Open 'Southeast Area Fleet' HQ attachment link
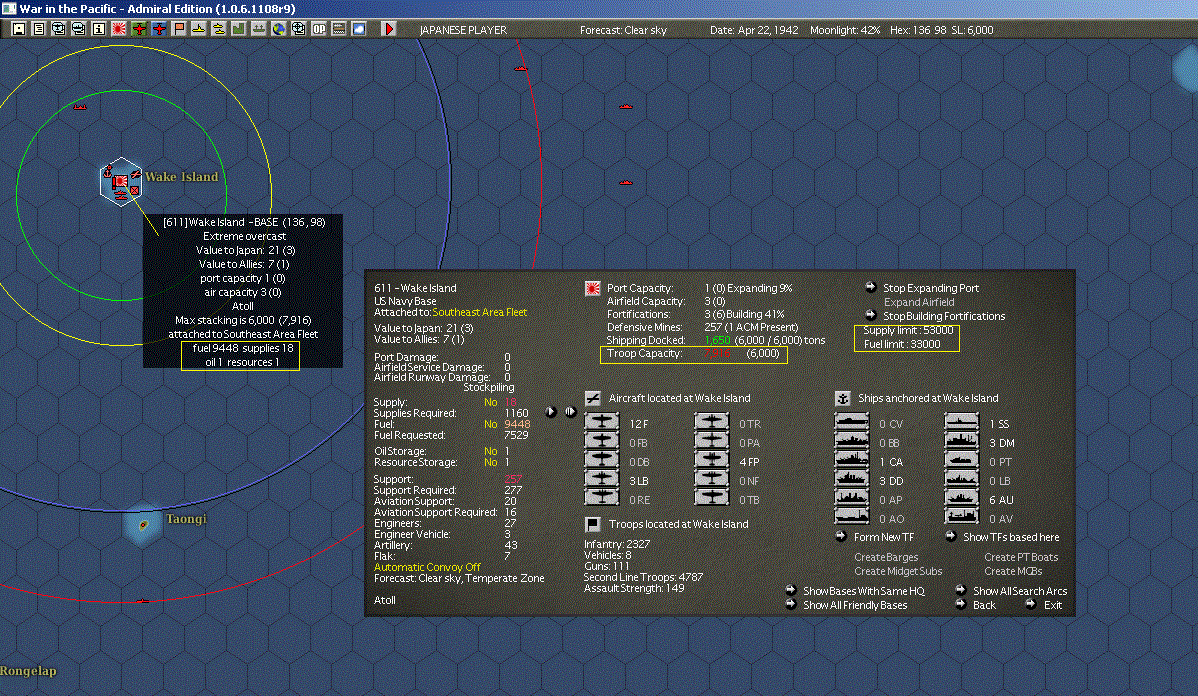The width and height of the screenshot is (1198, 696). point(479,312)
